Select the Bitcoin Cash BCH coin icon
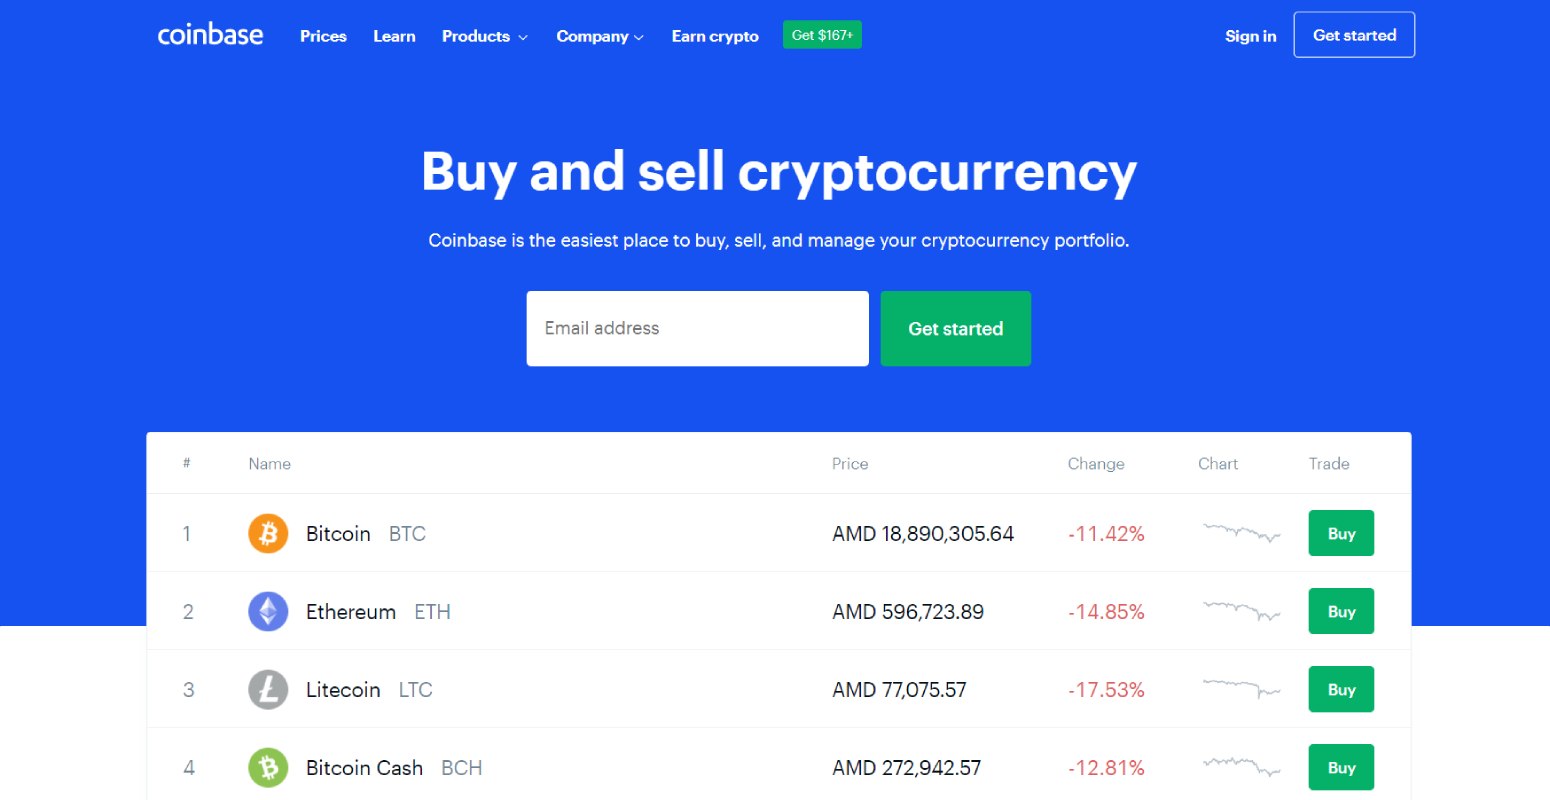The width and height of the screenshot is (1550, 800). coord(267,767)
